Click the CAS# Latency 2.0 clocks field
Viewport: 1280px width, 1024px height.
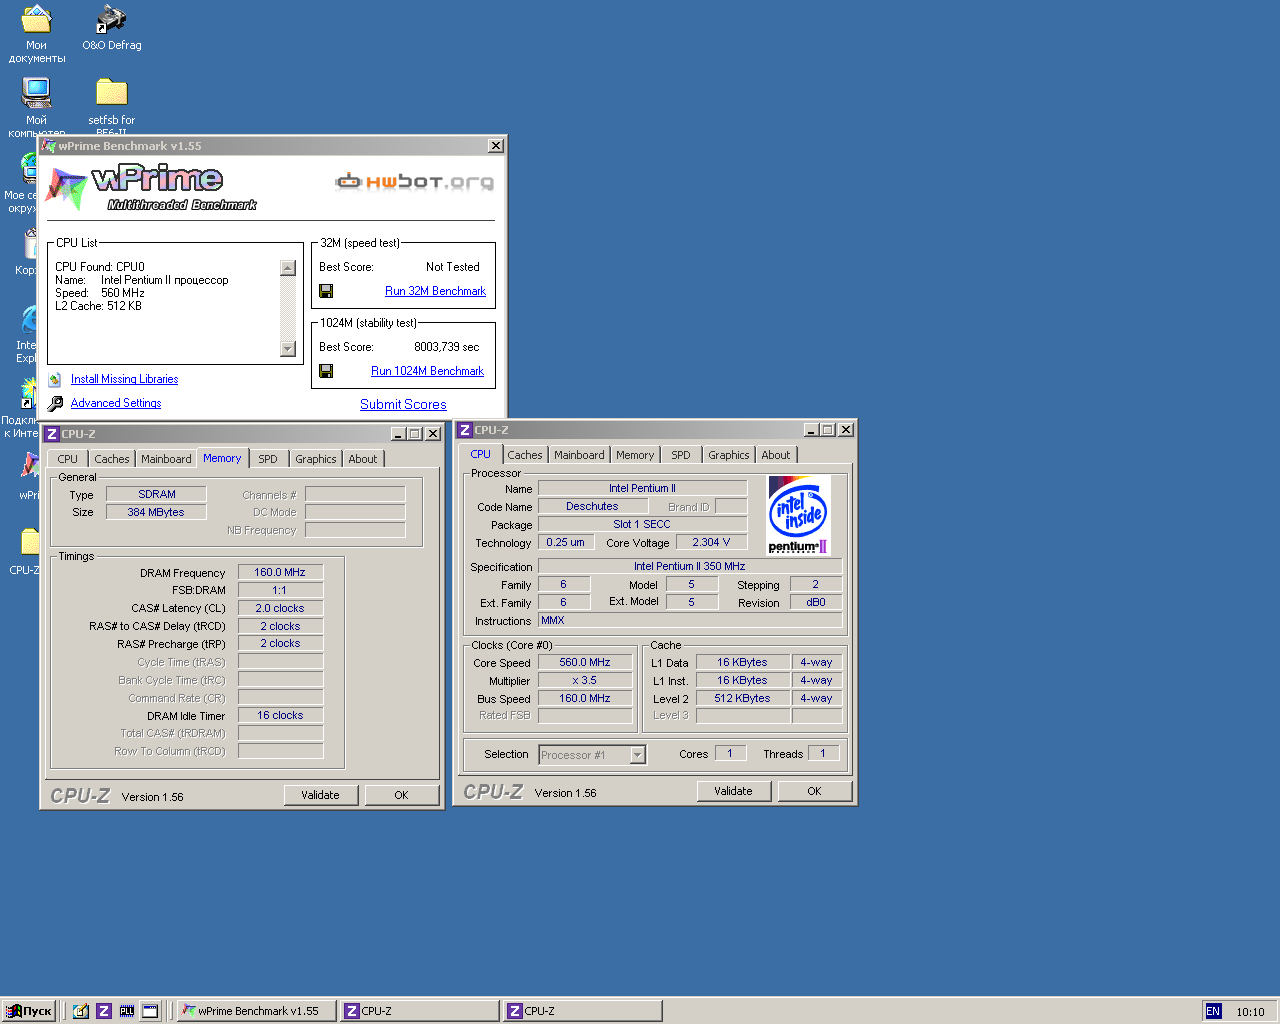tap(280, 608)
